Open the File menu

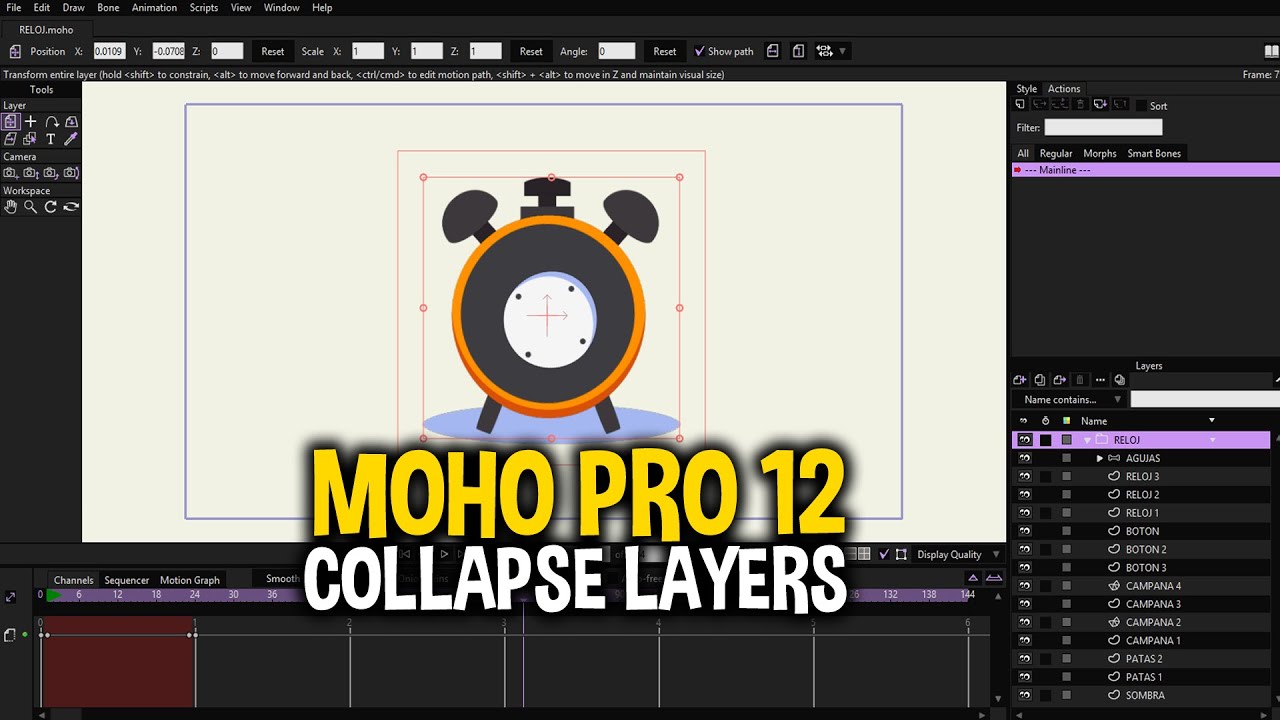(x=14, y=7)
